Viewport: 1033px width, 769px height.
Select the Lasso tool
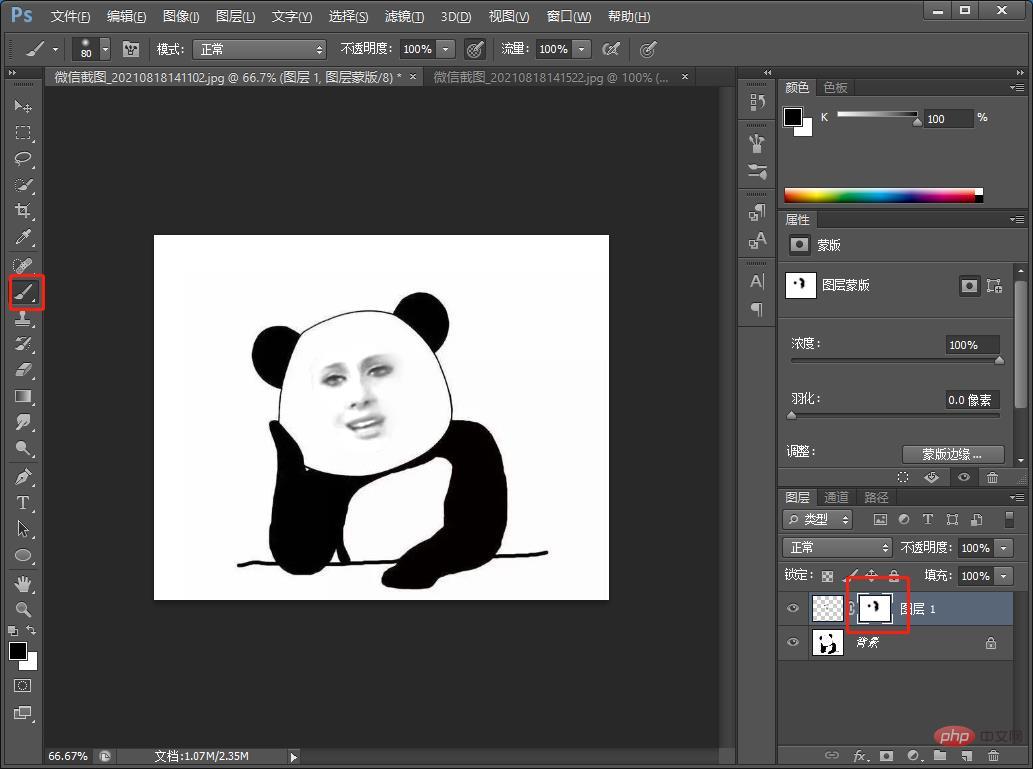(x=23, y=159)
